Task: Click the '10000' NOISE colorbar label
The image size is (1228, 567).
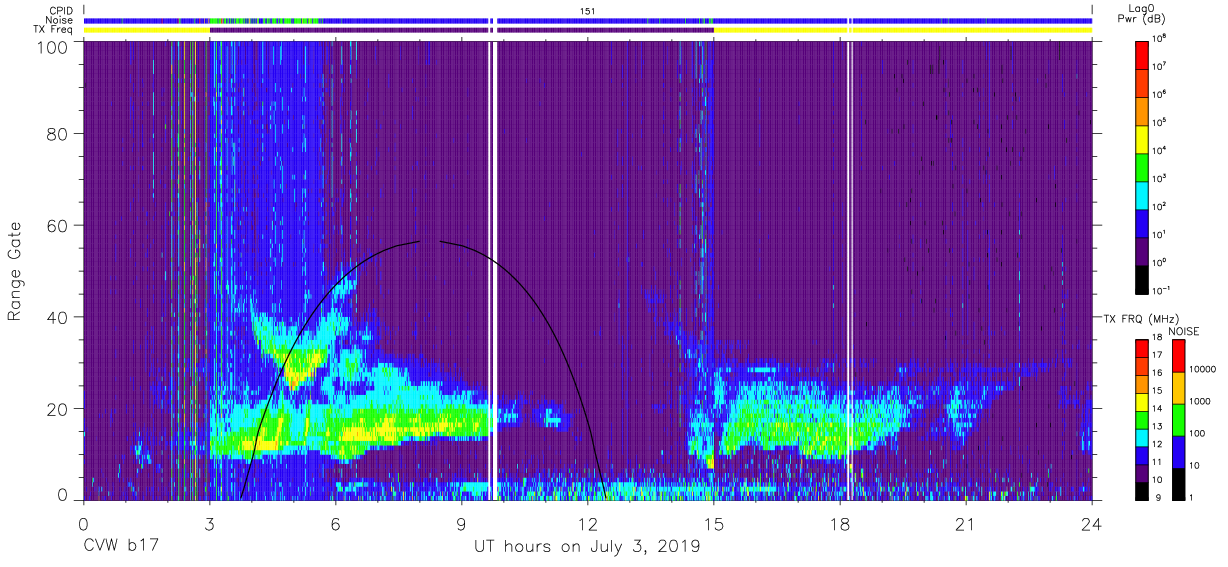Action: tap(1202, 368)
